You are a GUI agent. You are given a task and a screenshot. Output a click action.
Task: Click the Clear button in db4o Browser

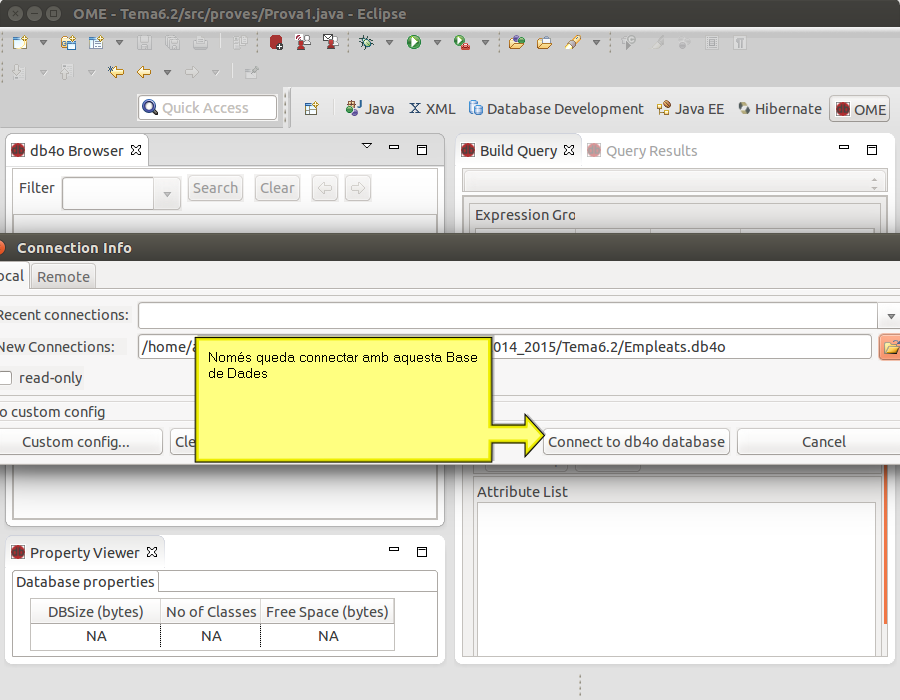click(x=277, y=188)
